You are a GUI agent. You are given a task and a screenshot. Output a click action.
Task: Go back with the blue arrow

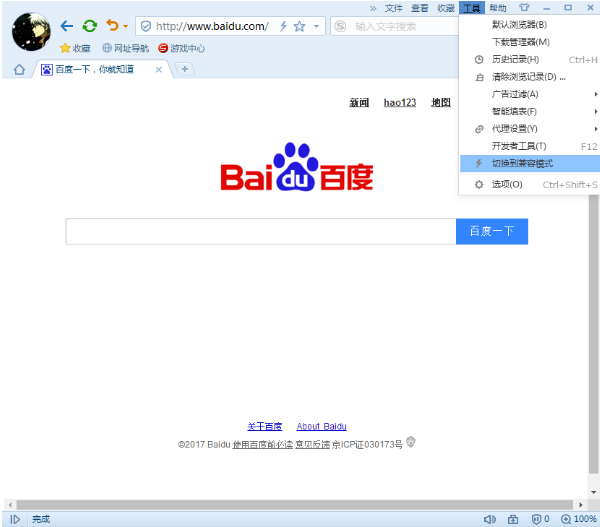coord(67,26)
